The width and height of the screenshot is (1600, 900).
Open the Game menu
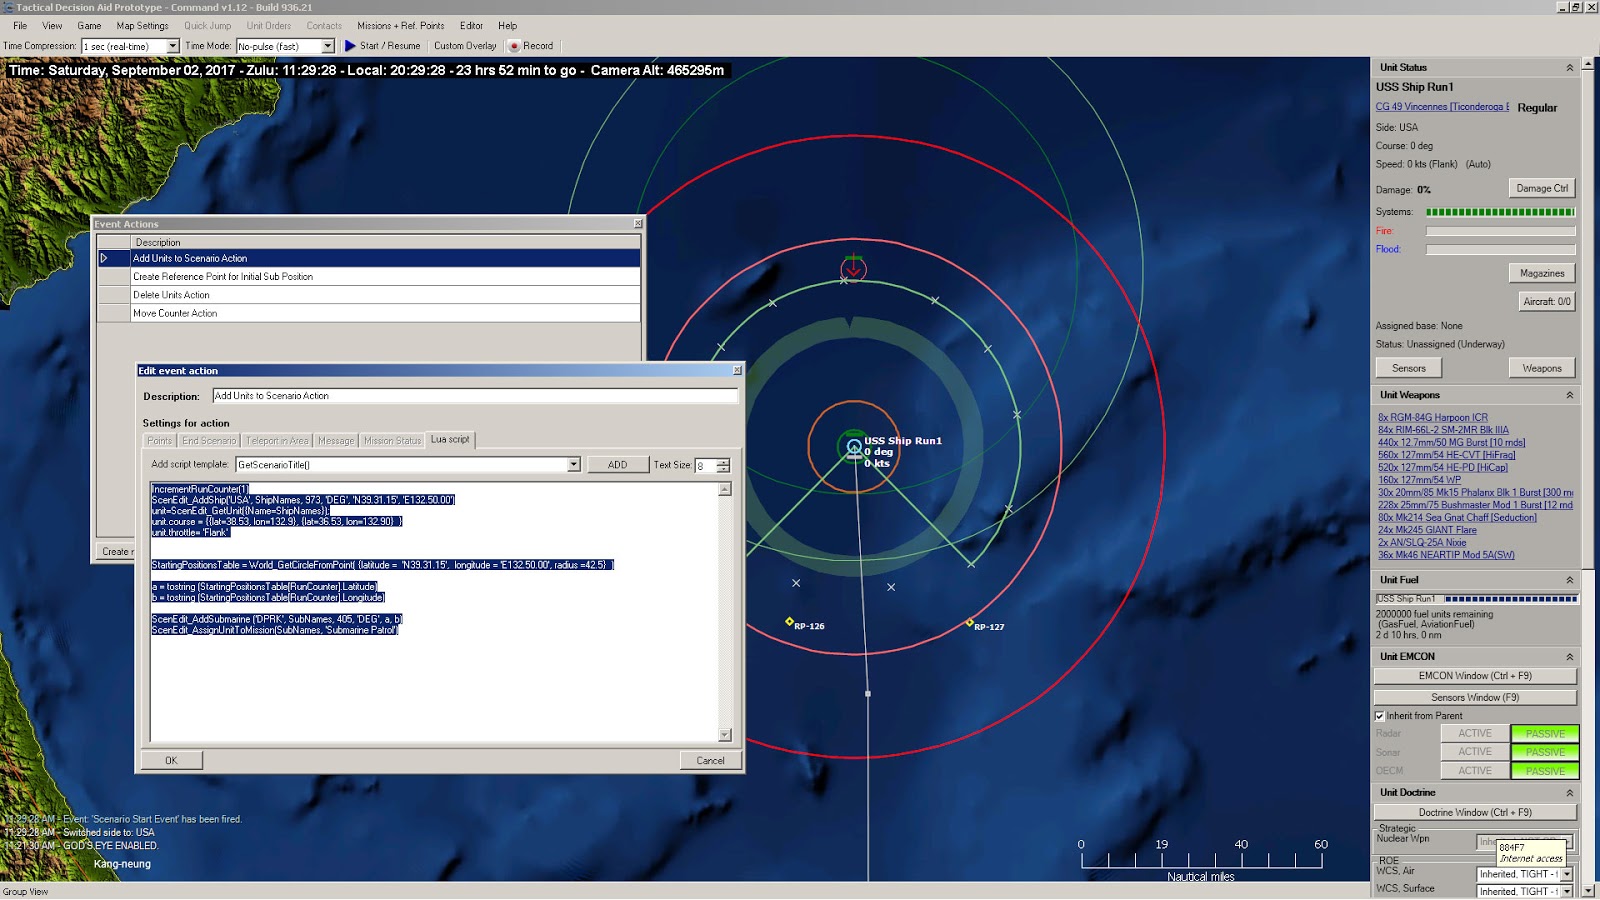point(89,26)
